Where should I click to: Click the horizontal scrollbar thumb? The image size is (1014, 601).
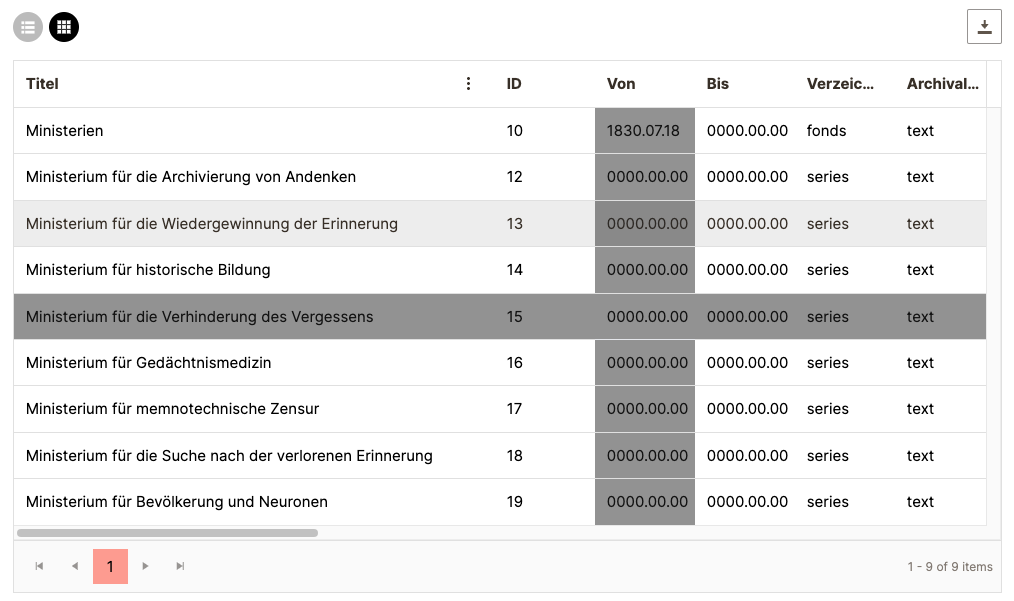coord(167,533)
